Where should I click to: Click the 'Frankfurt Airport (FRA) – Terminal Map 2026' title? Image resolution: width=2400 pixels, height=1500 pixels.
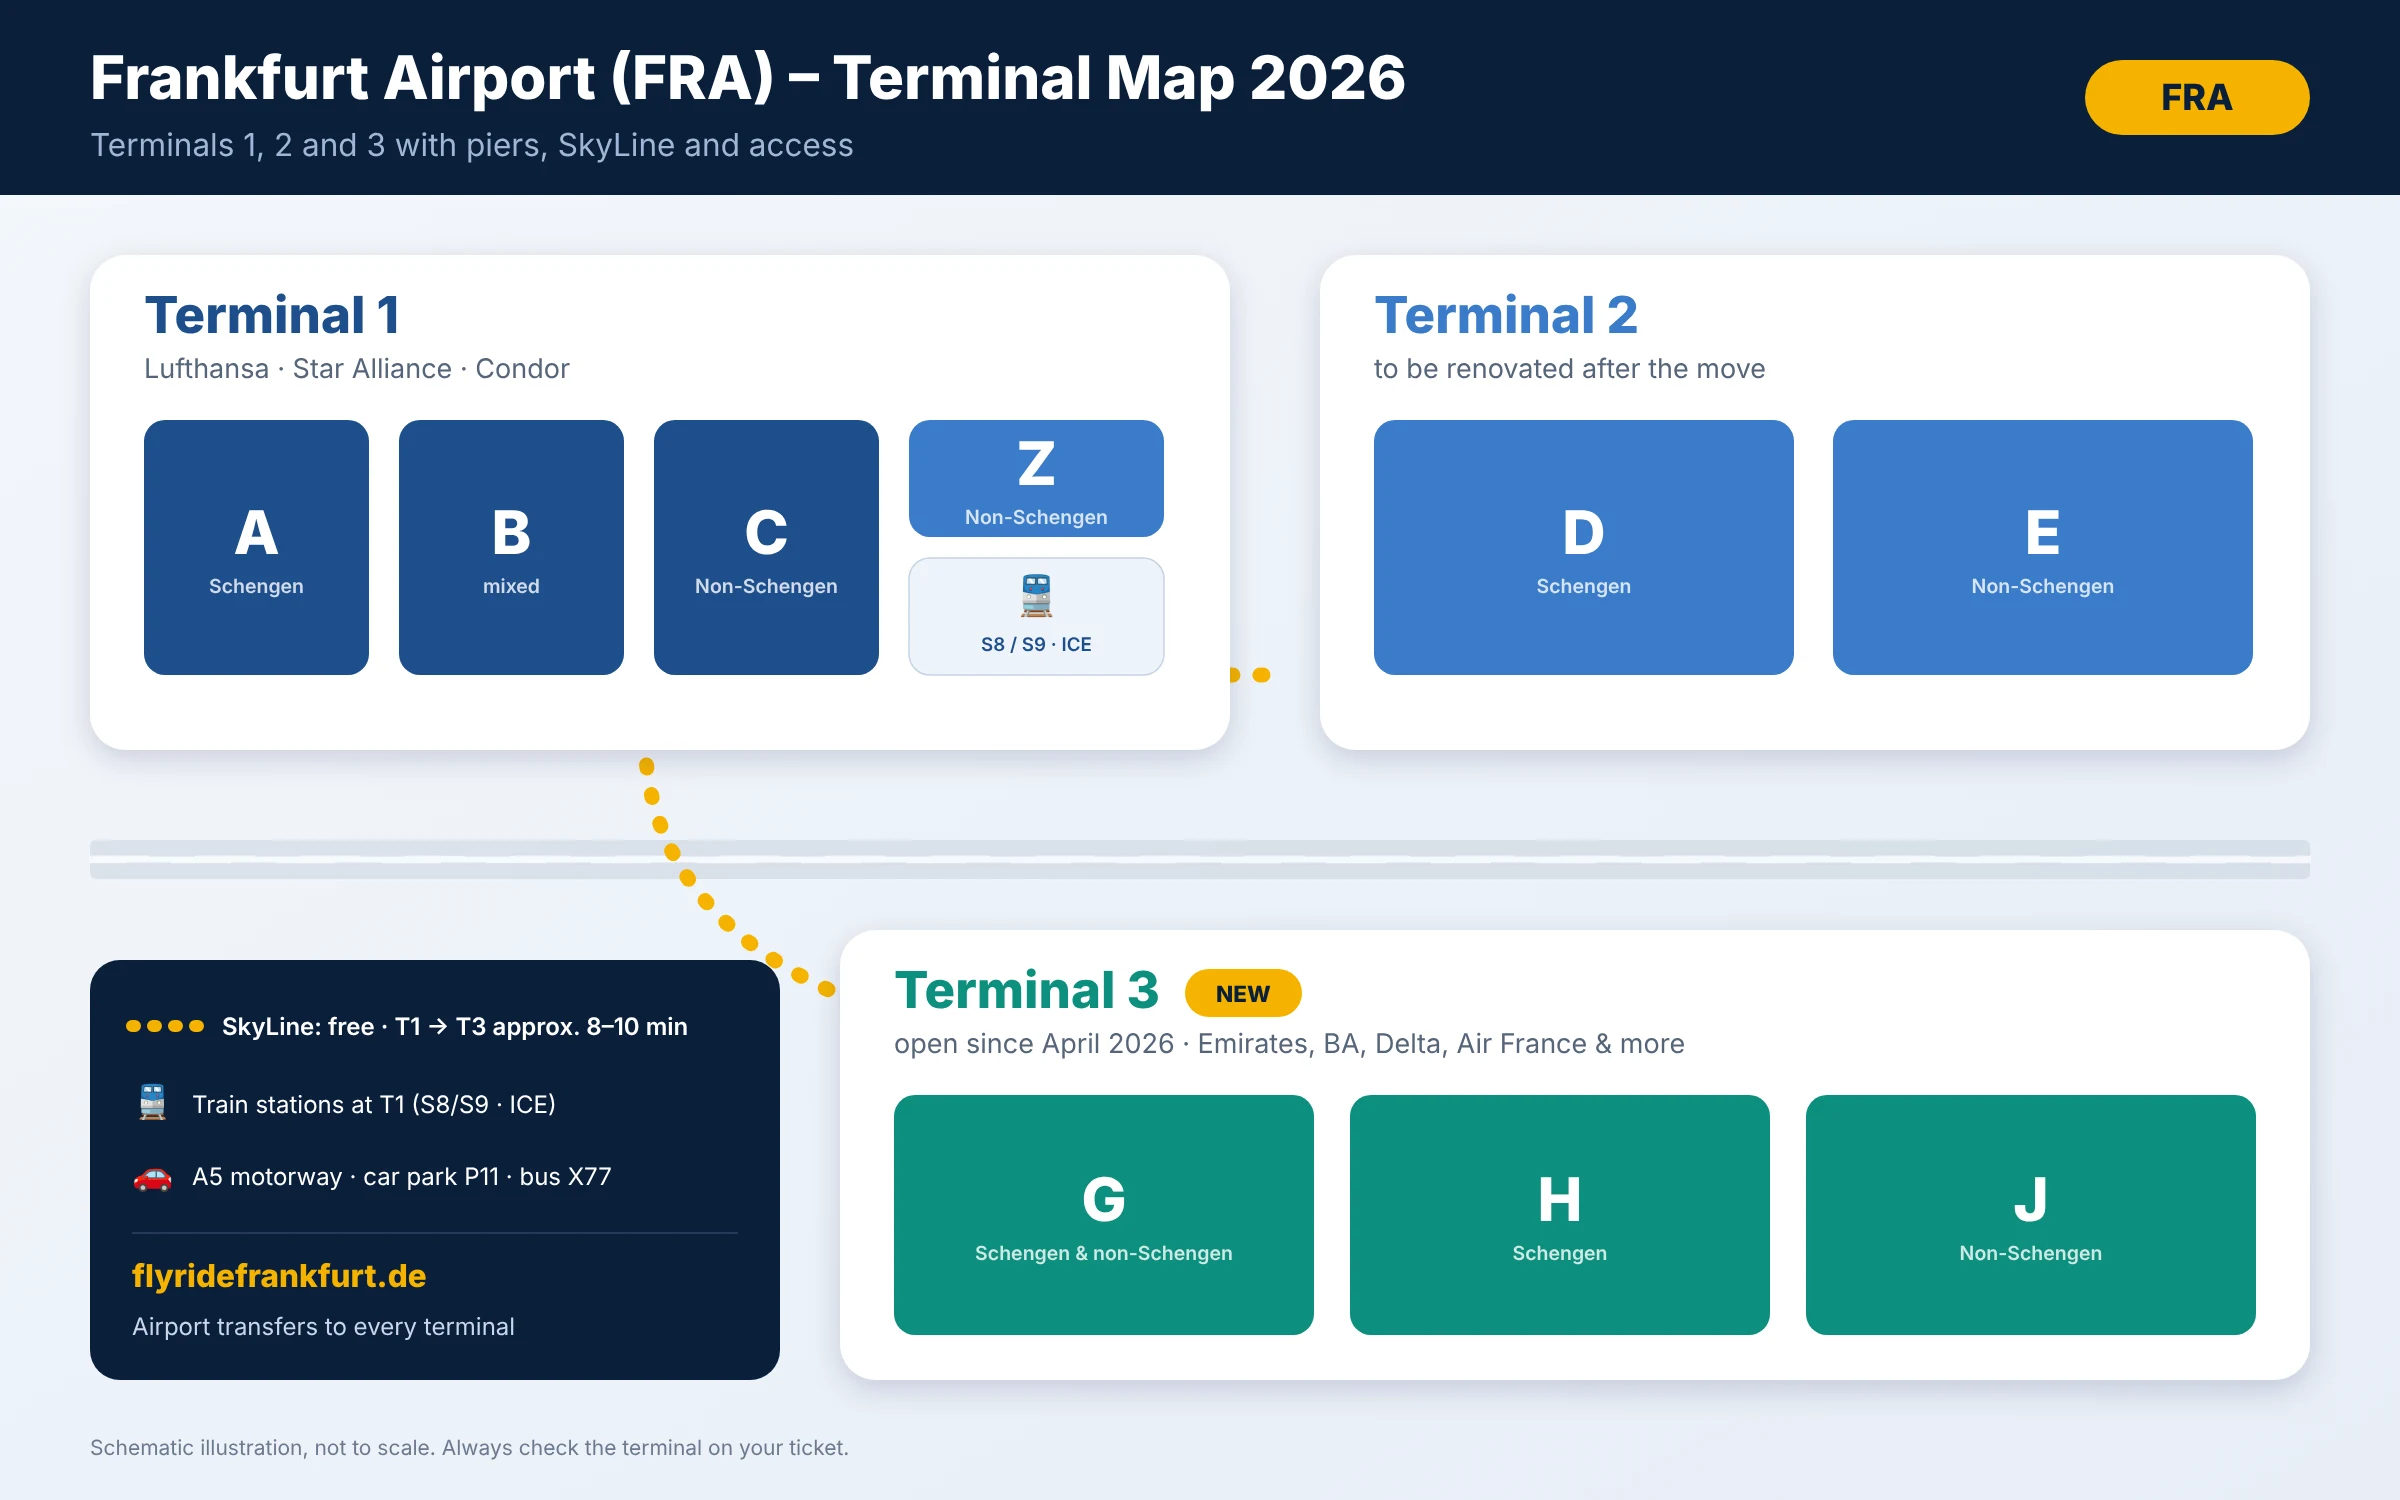(748, 78)
